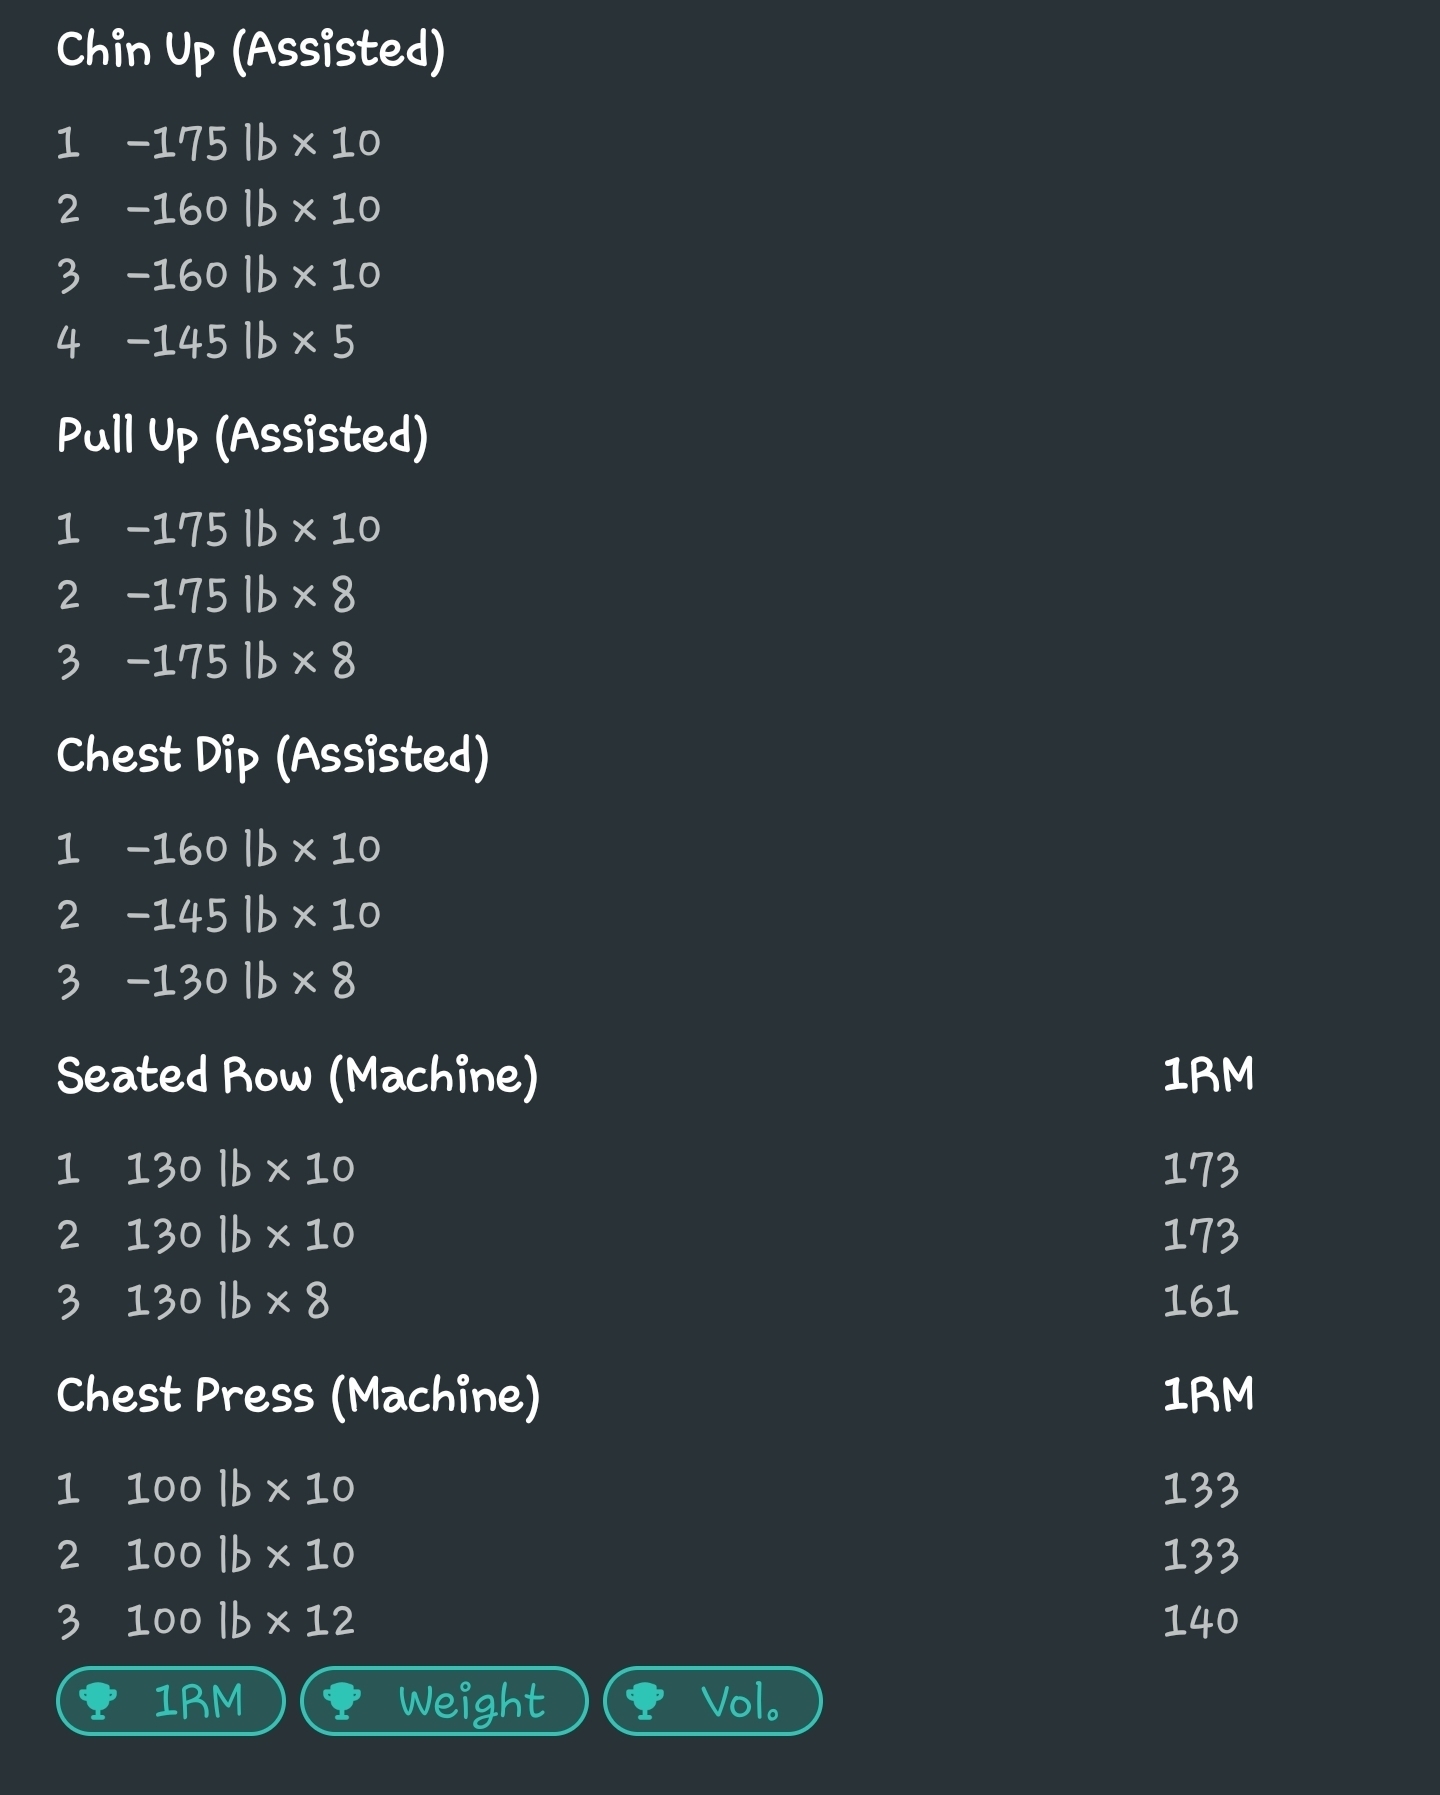Click the trophy icon on the 1RM badge
The width and height of the screenshot is (1440, 1795).
98,1701
